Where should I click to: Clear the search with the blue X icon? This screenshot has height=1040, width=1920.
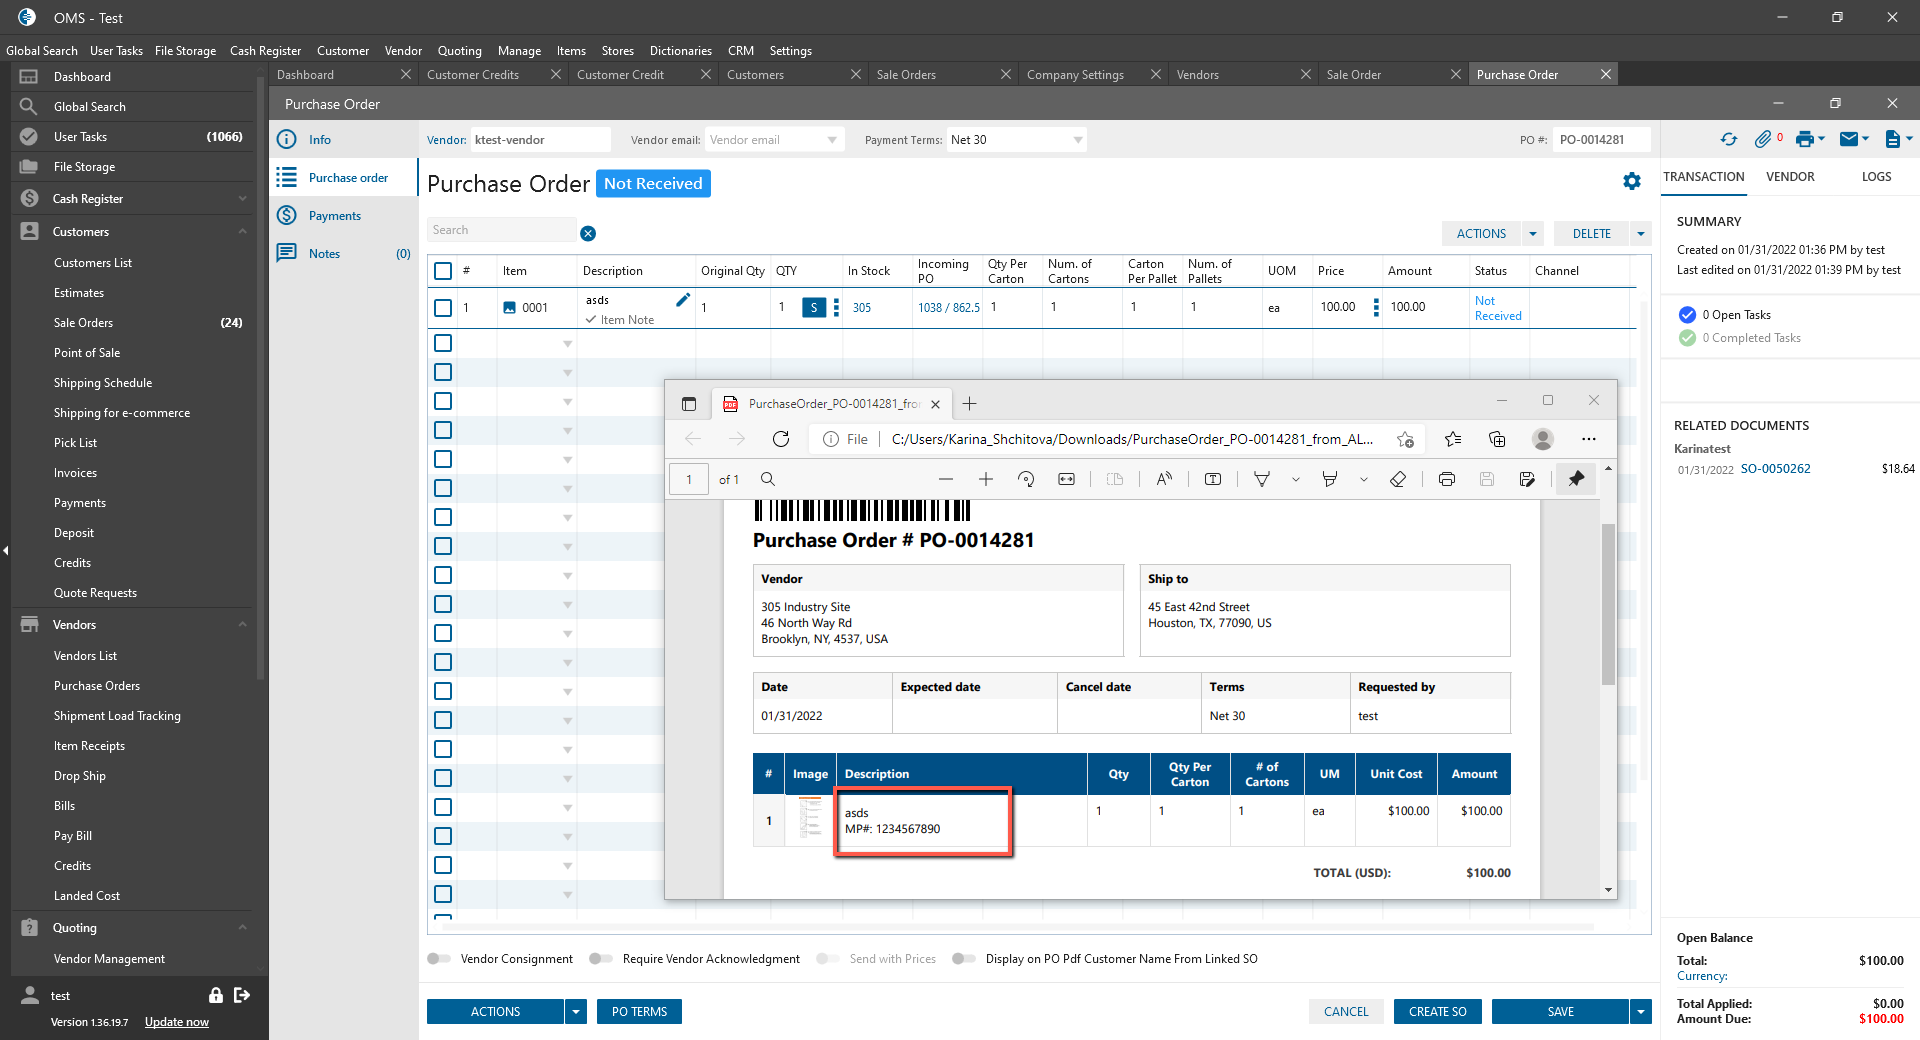[588, 233]
